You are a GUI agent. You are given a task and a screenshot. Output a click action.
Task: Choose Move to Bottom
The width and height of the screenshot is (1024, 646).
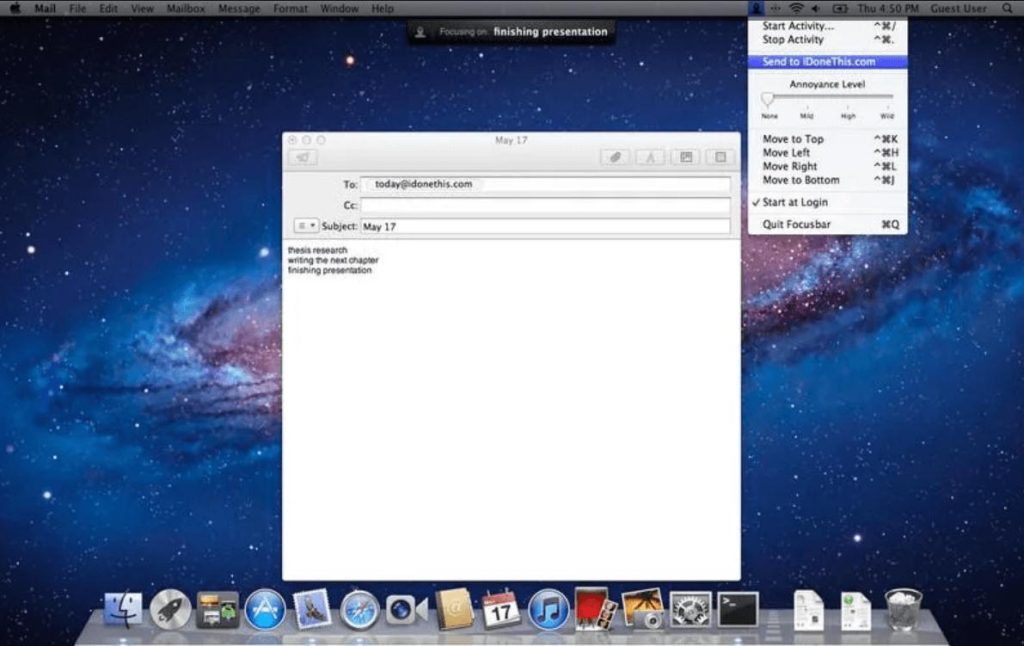pos(827,180)
